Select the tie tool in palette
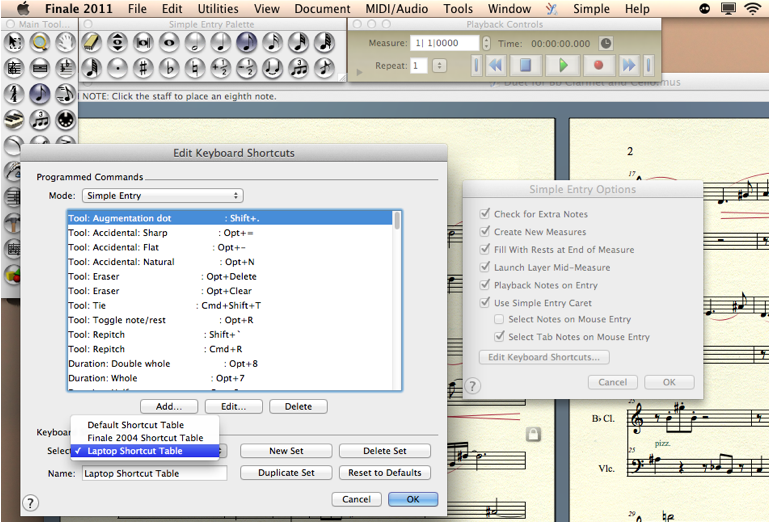Viewport: 771px width, 522px height. tap(272, 68)
